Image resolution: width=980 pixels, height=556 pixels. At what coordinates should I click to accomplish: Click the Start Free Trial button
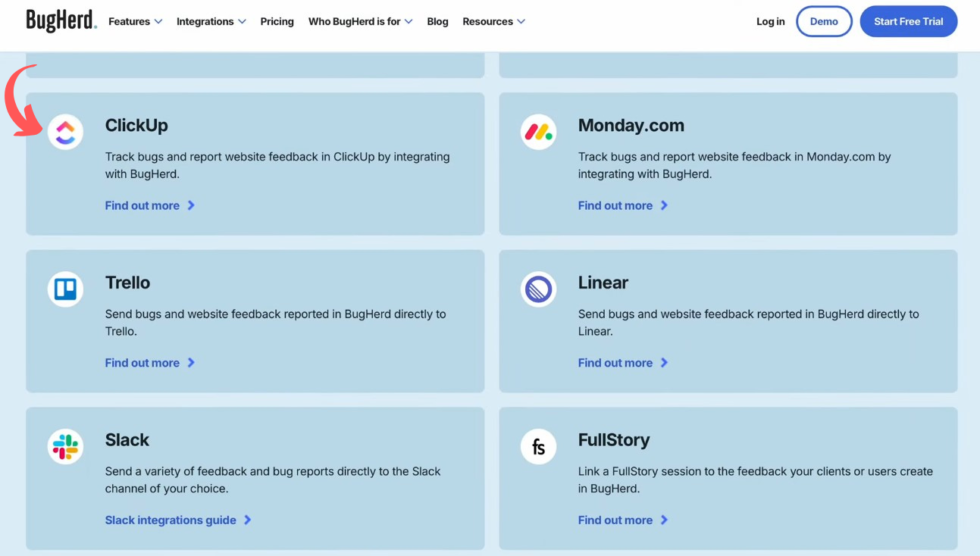pyautogui.click(x=909, y=21)
